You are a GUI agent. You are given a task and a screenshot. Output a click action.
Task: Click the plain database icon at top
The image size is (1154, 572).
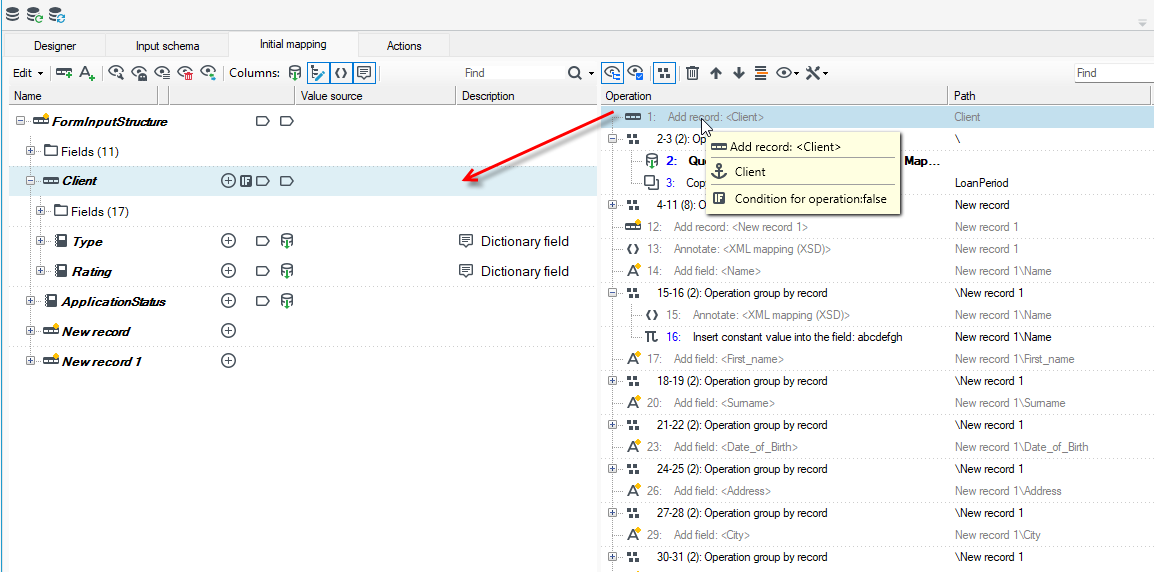13,13
